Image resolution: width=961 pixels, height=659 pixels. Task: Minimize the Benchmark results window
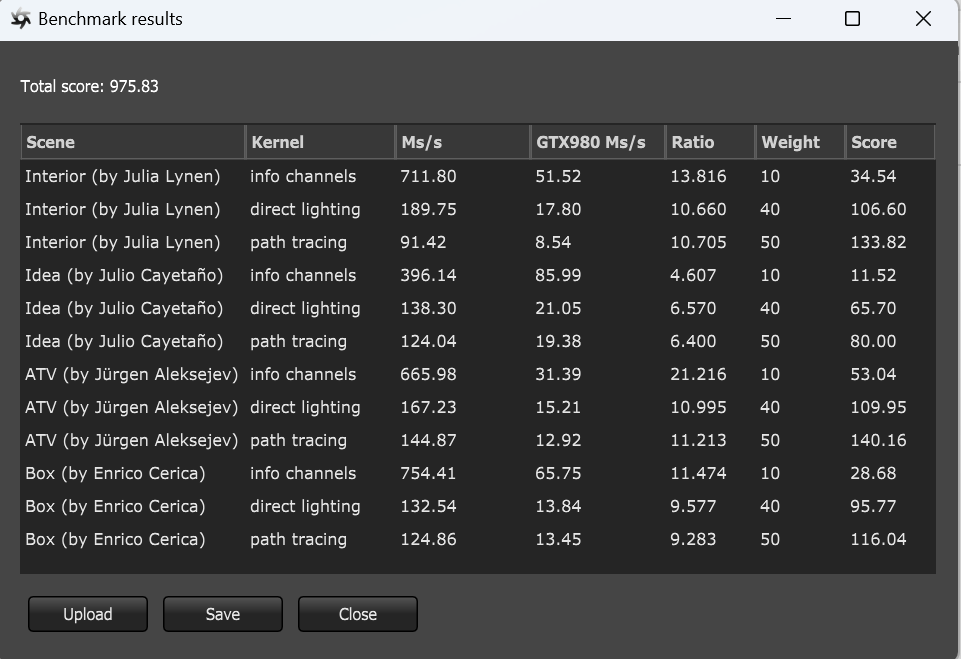coord(783,19)
